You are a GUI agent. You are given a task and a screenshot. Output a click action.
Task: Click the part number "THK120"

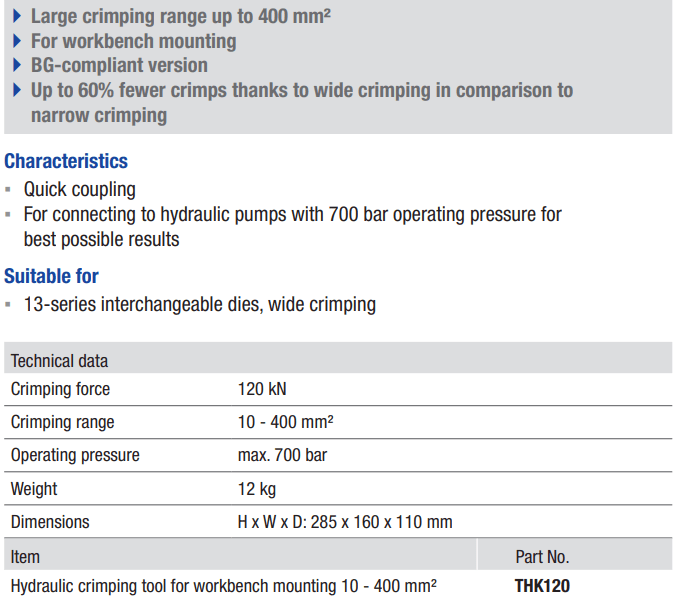542,586
